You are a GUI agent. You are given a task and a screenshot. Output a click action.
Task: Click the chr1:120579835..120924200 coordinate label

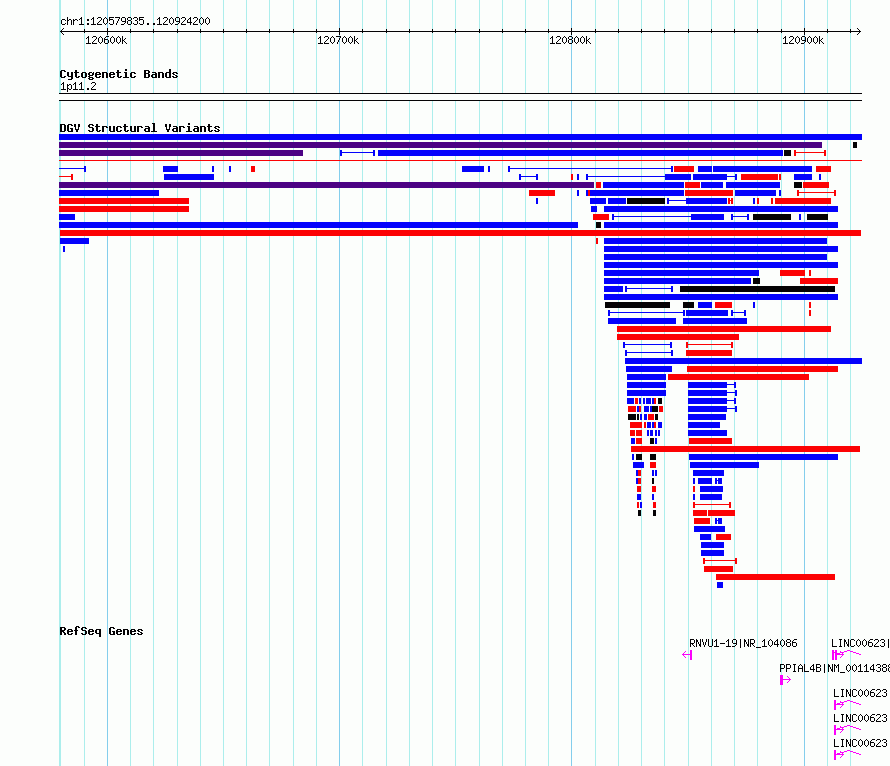point(135,21)
